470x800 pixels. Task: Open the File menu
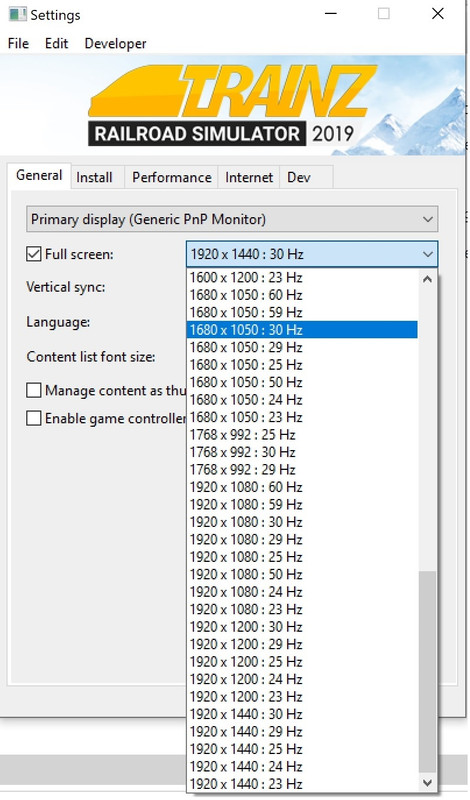(18, 43)
